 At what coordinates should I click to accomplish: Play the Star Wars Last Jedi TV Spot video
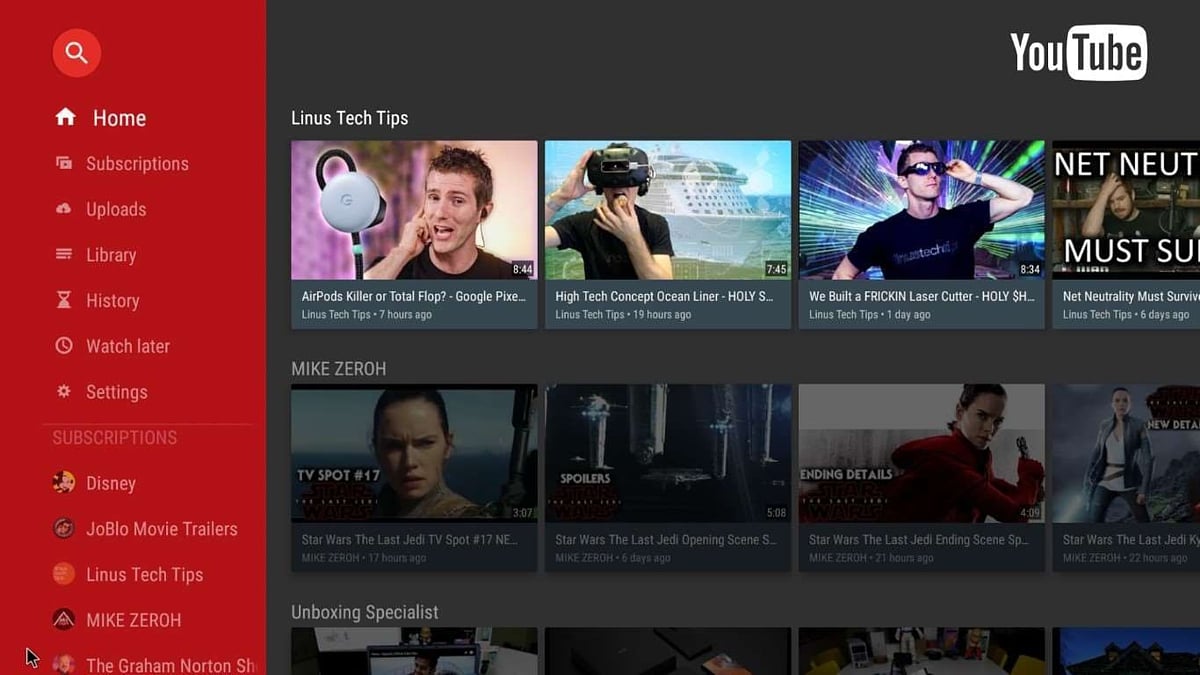(414, 453)
